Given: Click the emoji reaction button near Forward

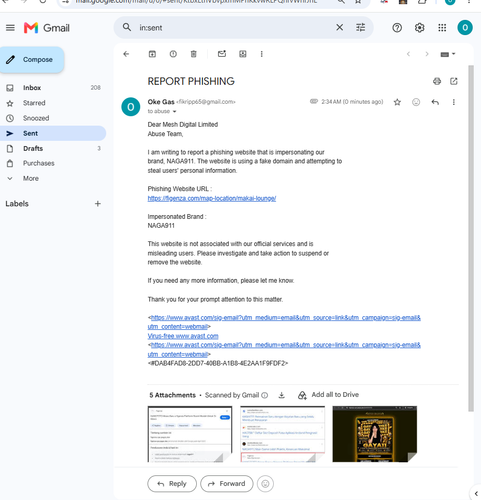Looking at the screenshot, I should tap(265, 484).
